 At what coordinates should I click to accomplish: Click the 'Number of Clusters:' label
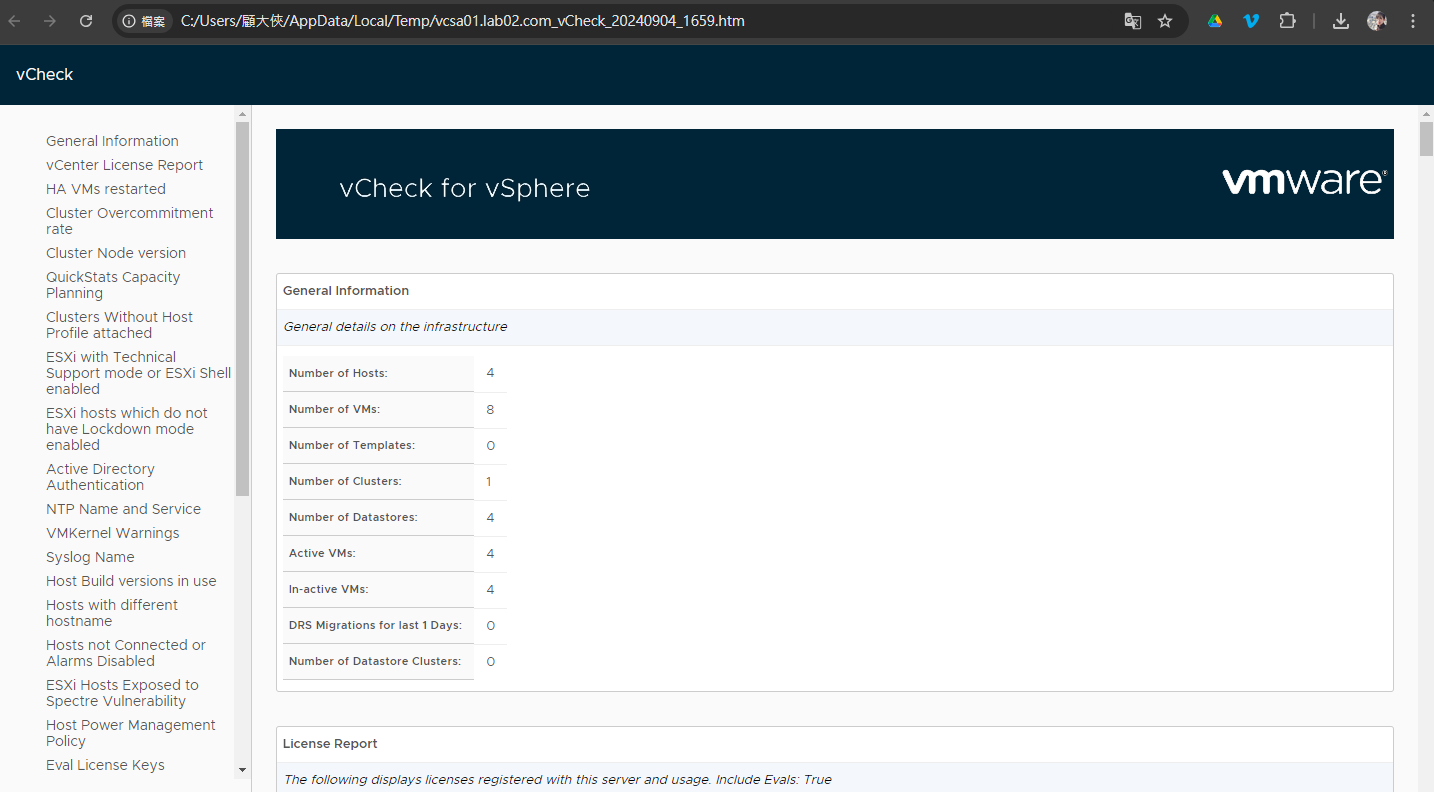[345, 481]
